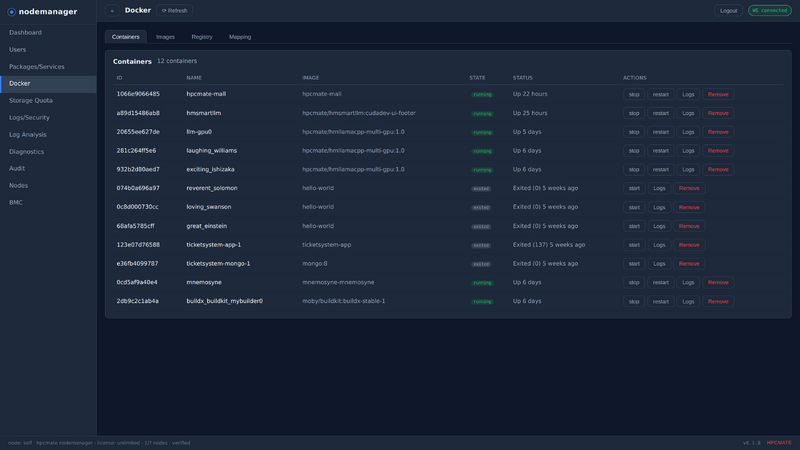Click image name mongo:8
Screen dimensions: 800x450
tap(315, 263)
